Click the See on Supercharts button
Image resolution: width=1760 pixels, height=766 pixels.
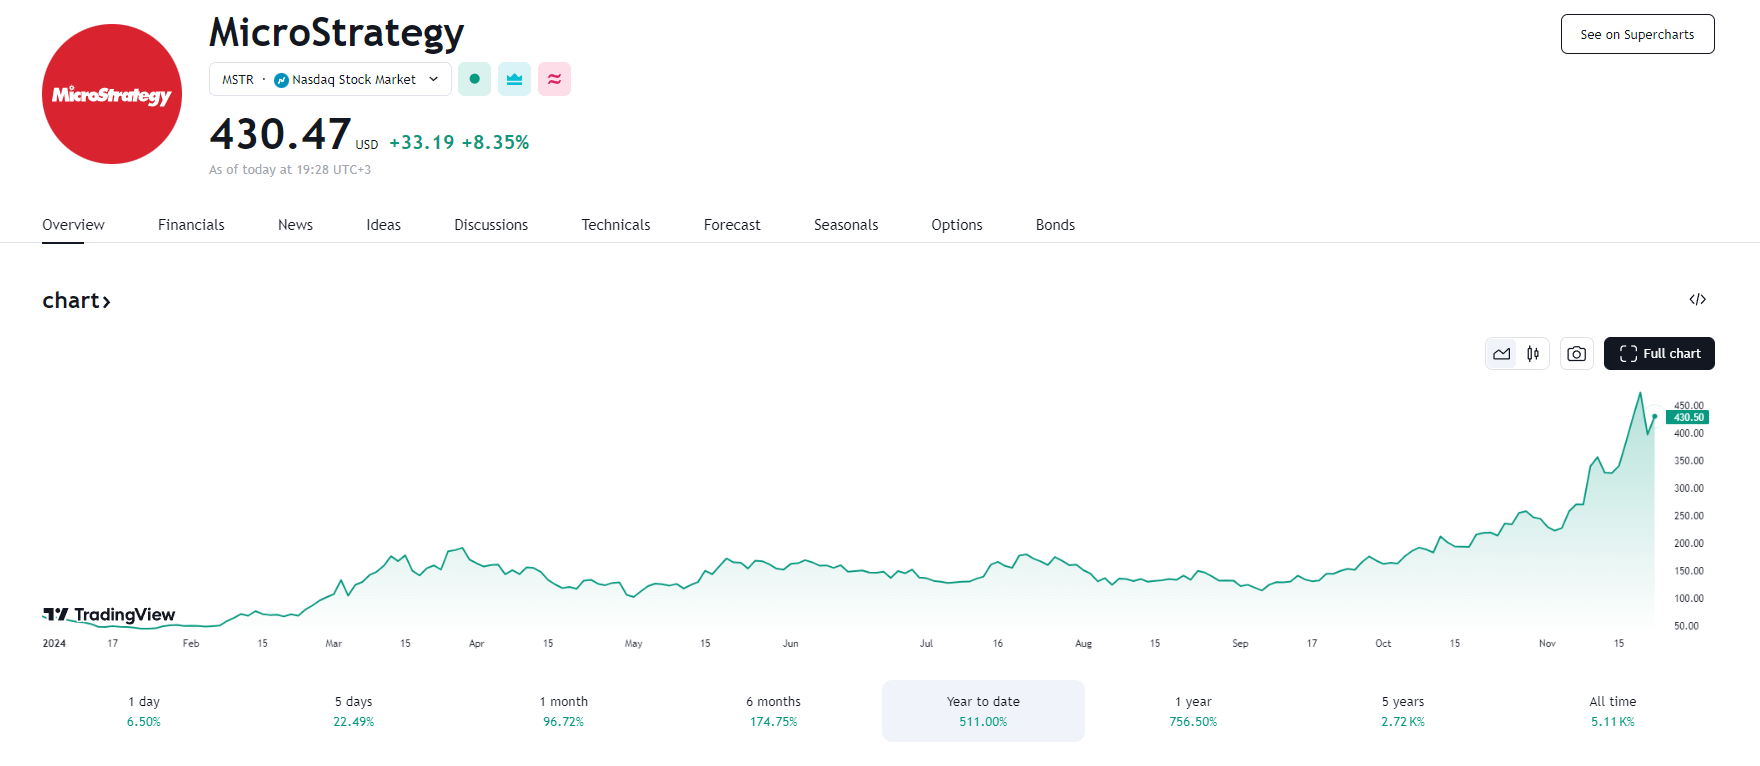tap(1637, 34)
